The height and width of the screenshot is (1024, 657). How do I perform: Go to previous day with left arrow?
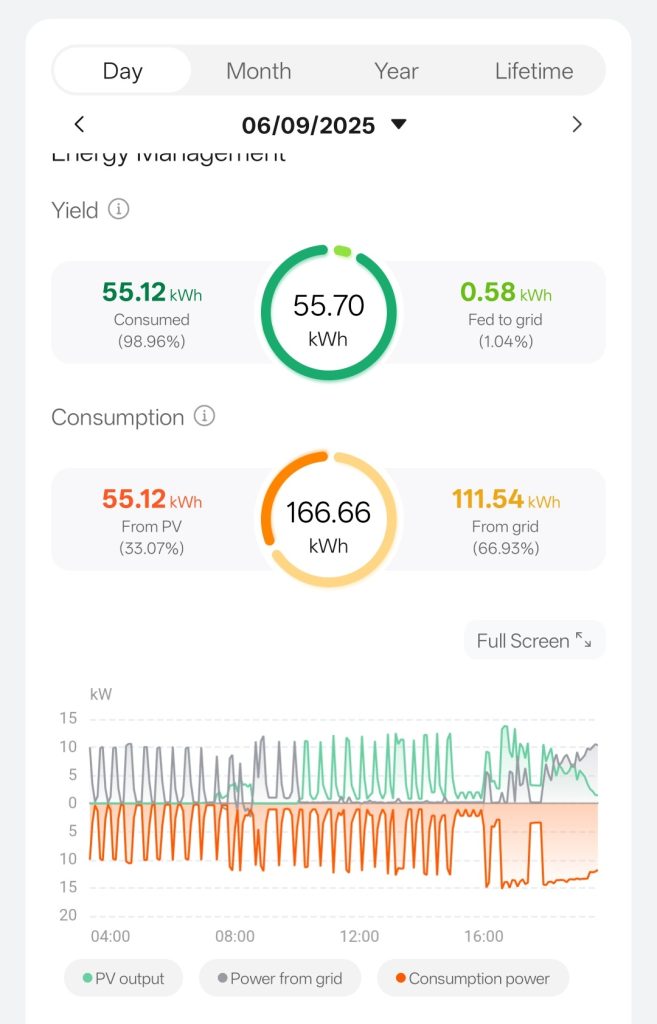point(80,125)
